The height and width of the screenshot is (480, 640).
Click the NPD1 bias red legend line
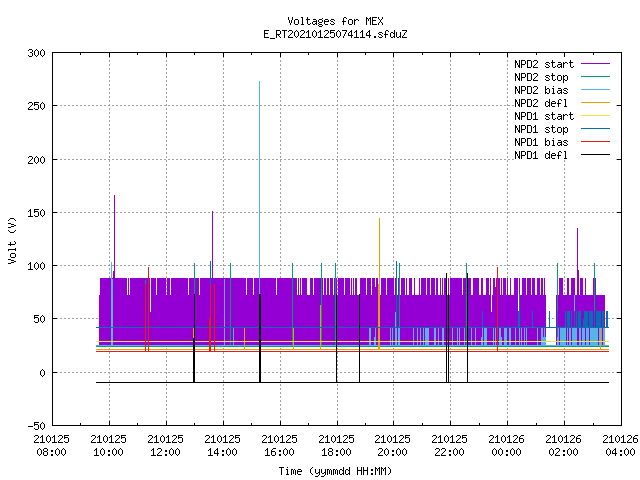(x=596, y=142)
